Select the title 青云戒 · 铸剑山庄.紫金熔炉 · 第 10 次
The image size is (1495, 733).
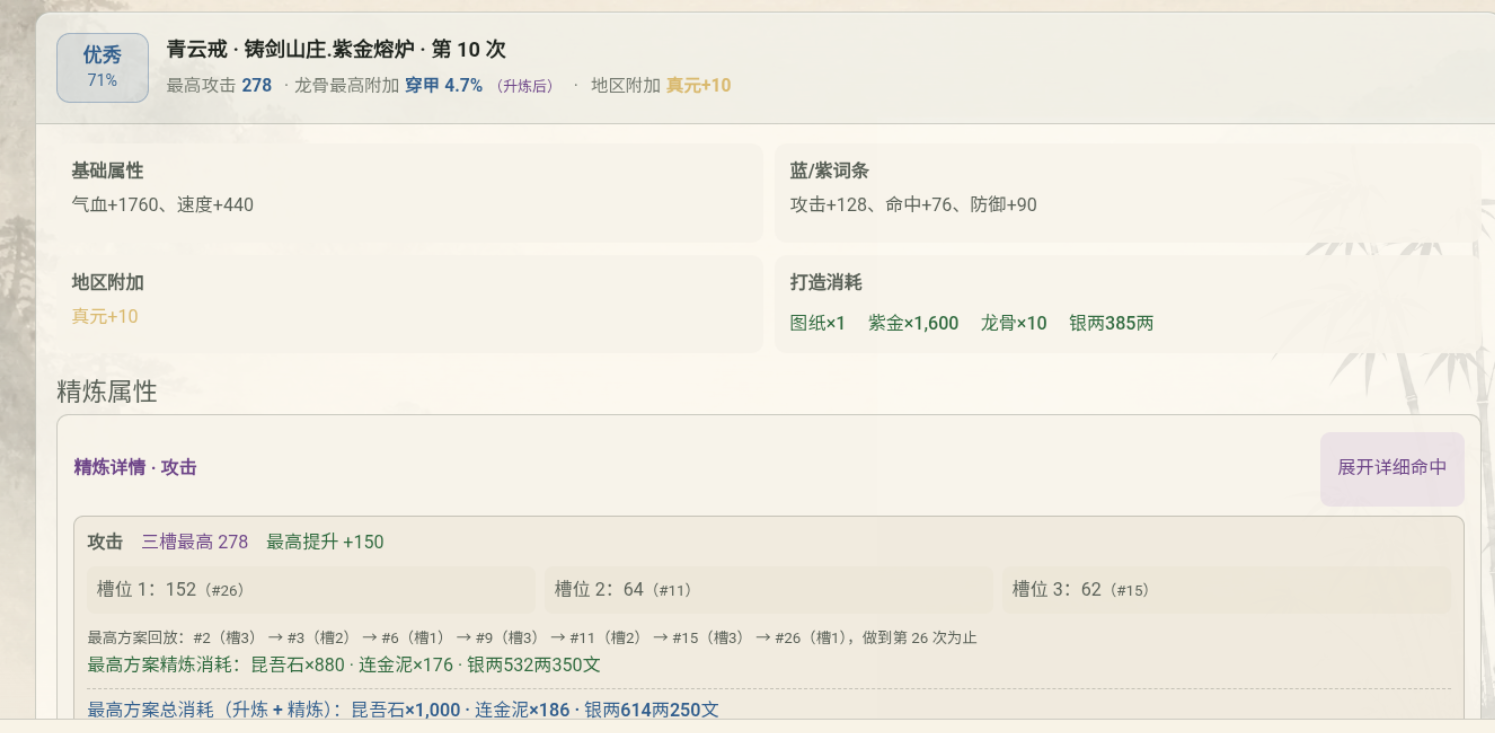[336, 50]
